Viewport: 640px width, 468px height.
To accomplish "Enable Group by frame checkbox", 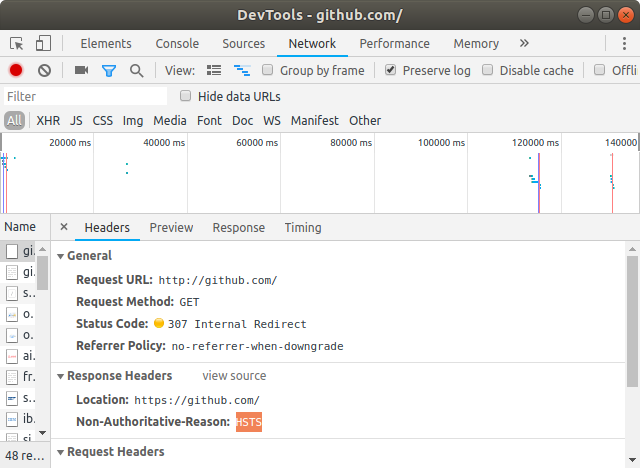I will 267,70.
